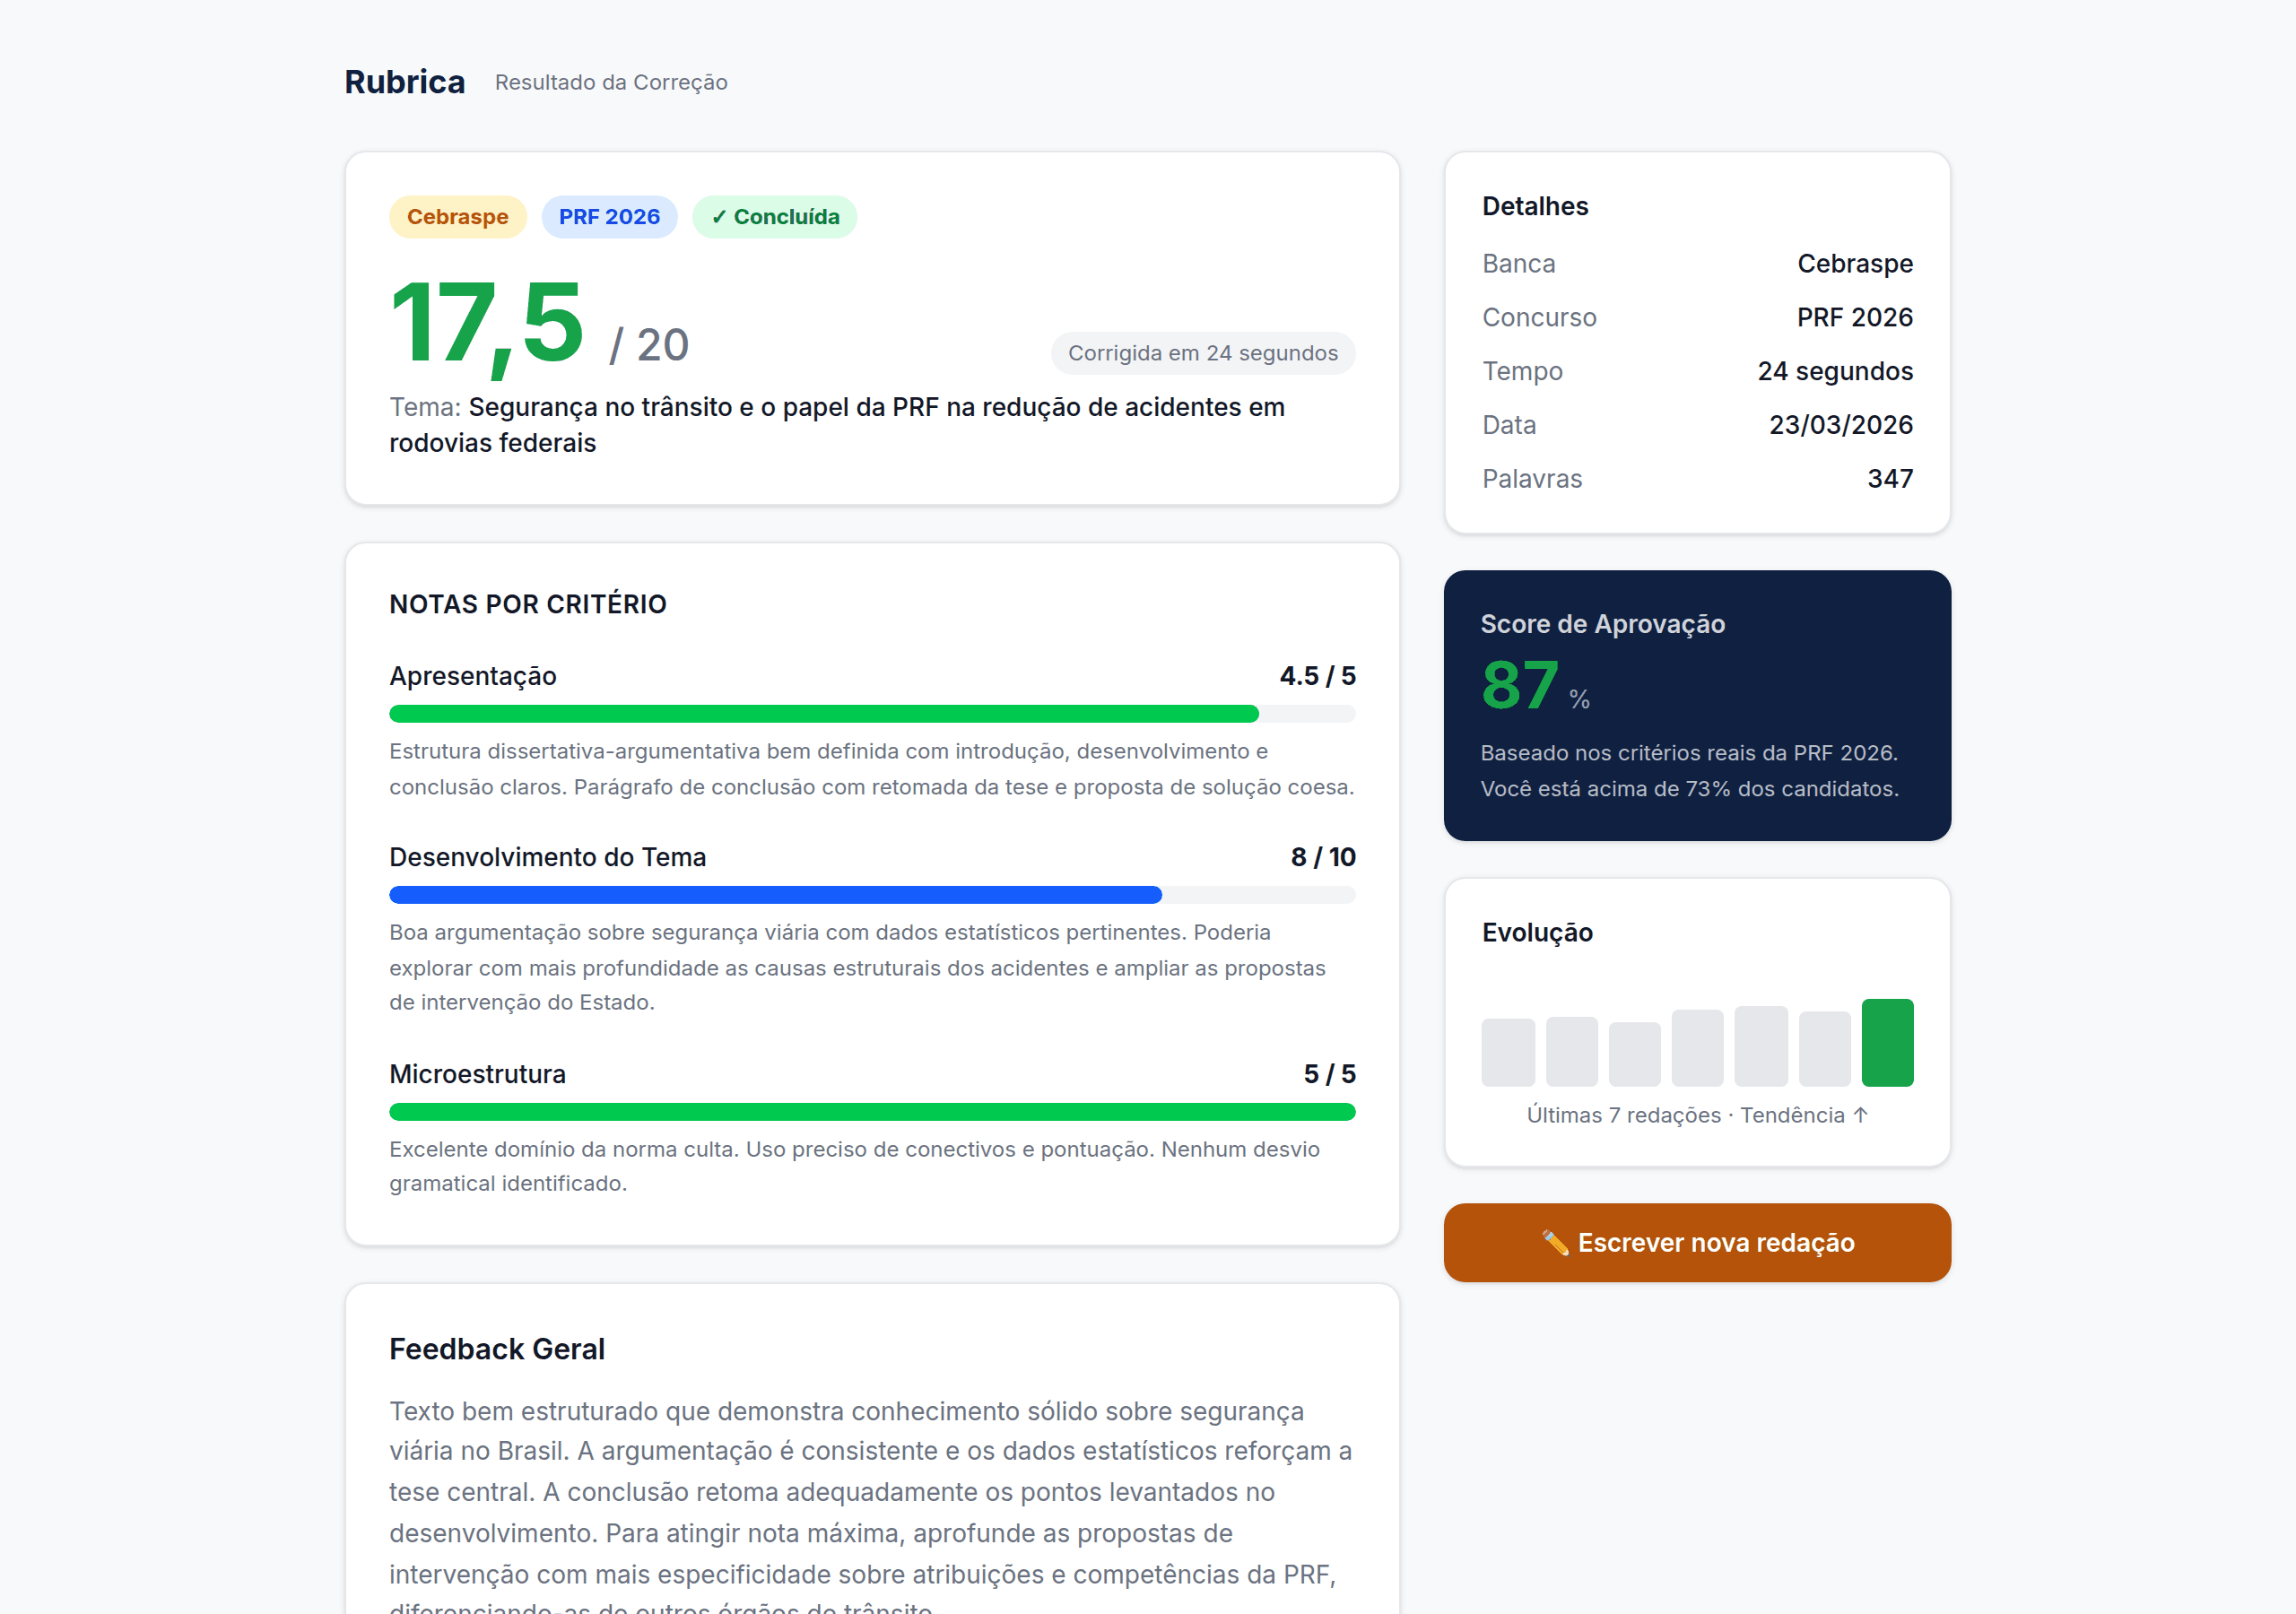Viewport: 2296px width, 1614px height.
Task: Click the Microestrutura progress bar
Action: point(871,1111)
